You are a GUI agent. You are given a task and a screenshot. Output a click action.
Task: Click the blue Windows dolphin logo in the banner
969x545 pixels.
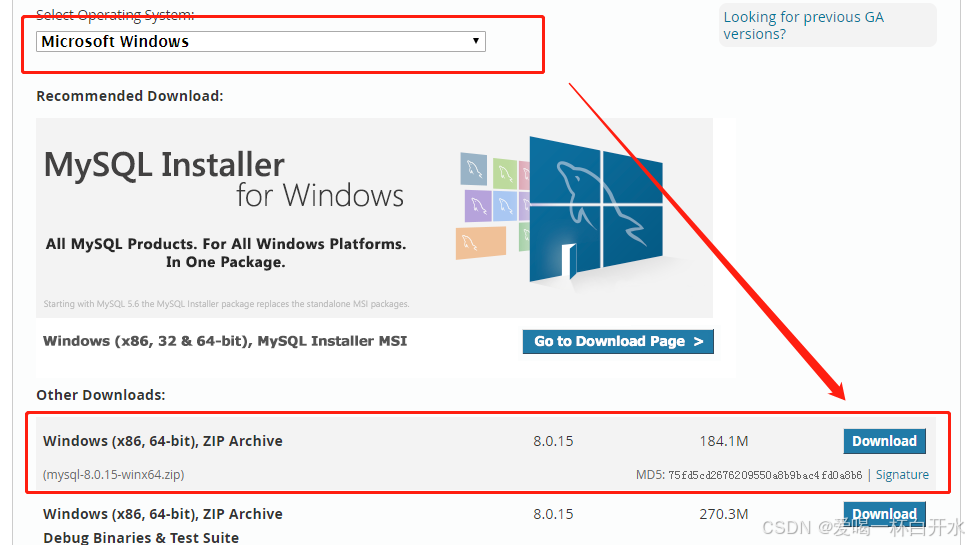pos(596,209)
